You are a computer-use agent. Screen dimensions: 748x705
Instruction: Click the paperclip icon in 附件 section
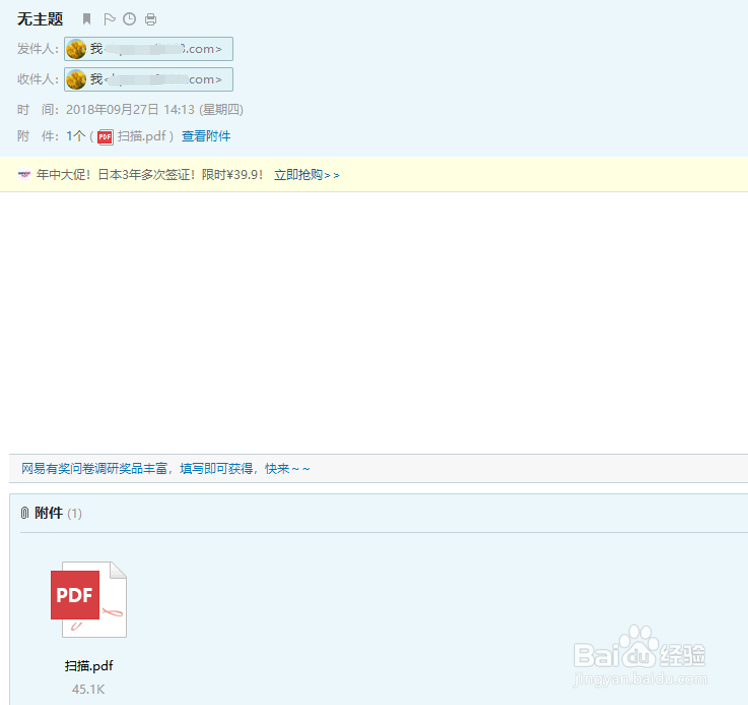25,513
